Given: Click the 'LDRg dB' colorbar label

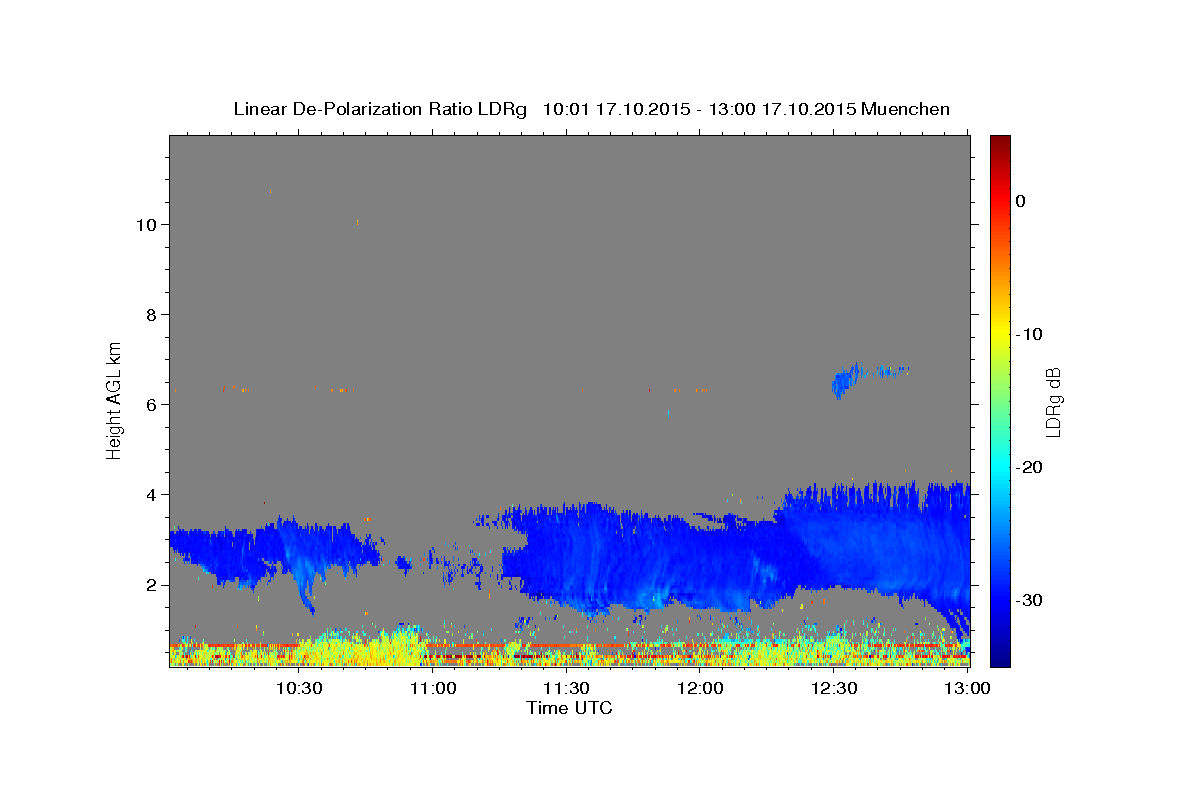Looking at the screenshot, I should (1053, 401).
